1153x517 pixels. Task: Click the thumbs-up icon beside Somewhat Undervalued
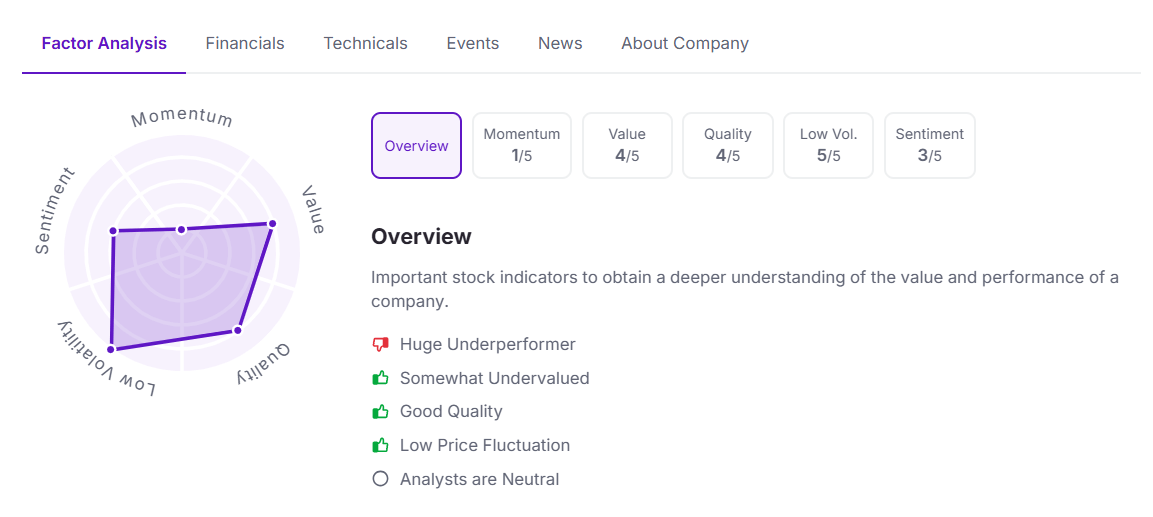tap(380, 378)
